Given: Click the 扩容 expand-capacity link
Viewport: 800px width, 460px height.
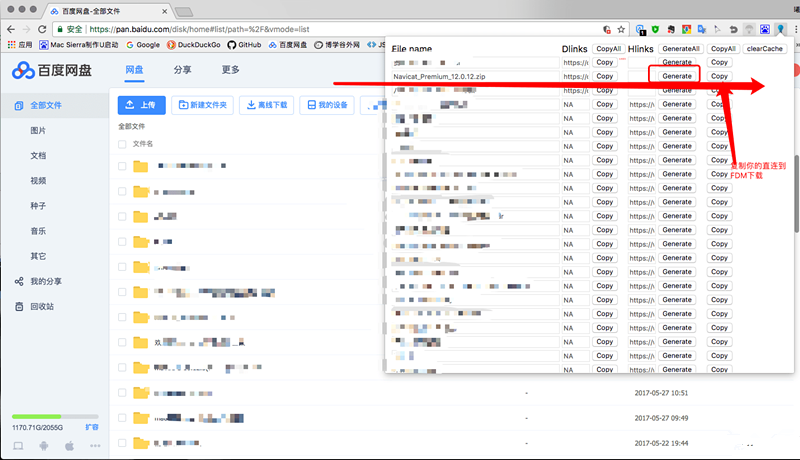Looking at the screenshot, I should [92, 427].
